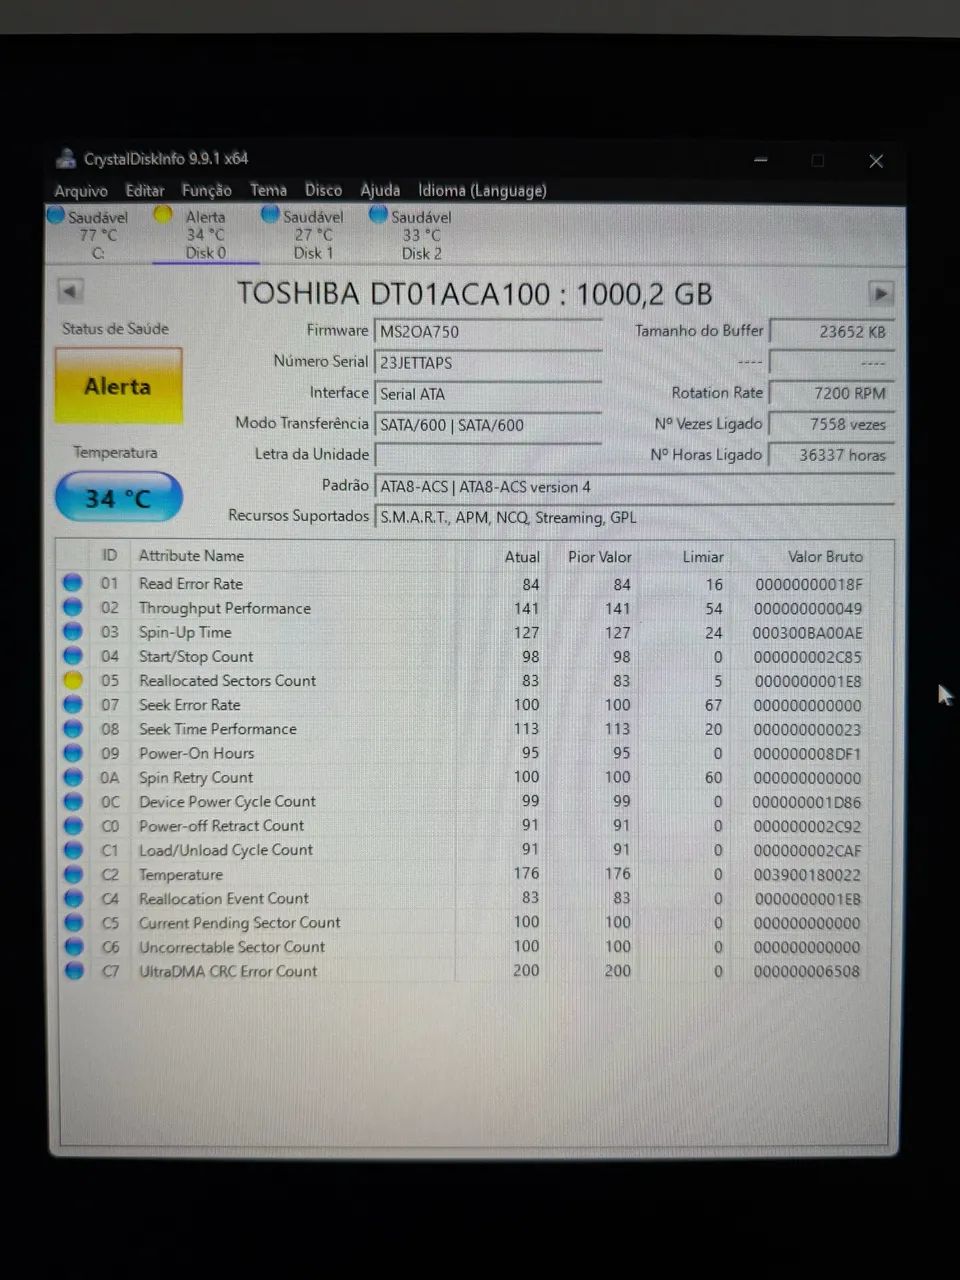Open the Idioma (Language) menu

tap(482, 190)
